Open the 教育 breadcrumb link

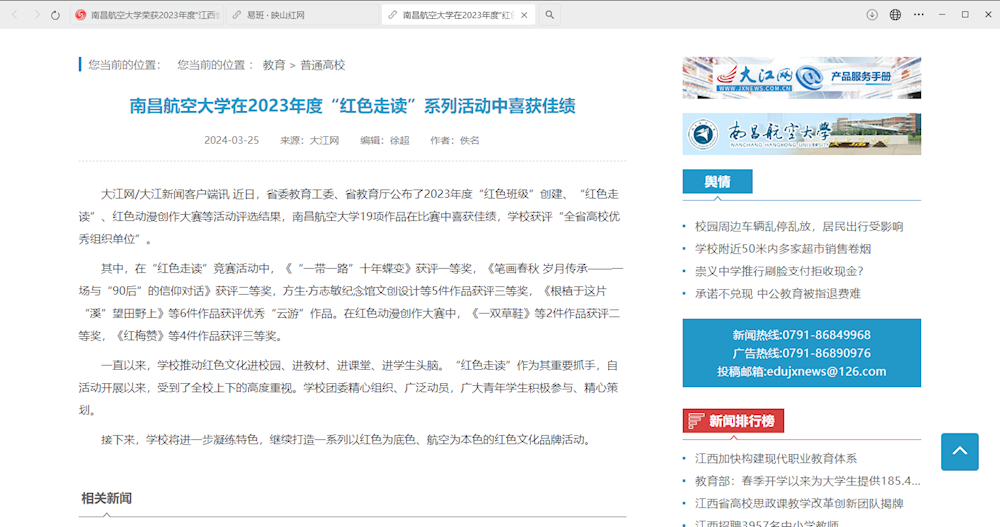pos(274,65)
